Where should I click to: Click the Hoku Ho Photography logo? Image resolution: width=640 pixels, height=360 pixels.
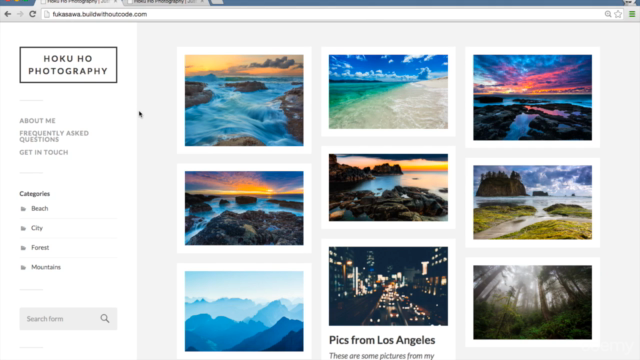pos(68,65)
